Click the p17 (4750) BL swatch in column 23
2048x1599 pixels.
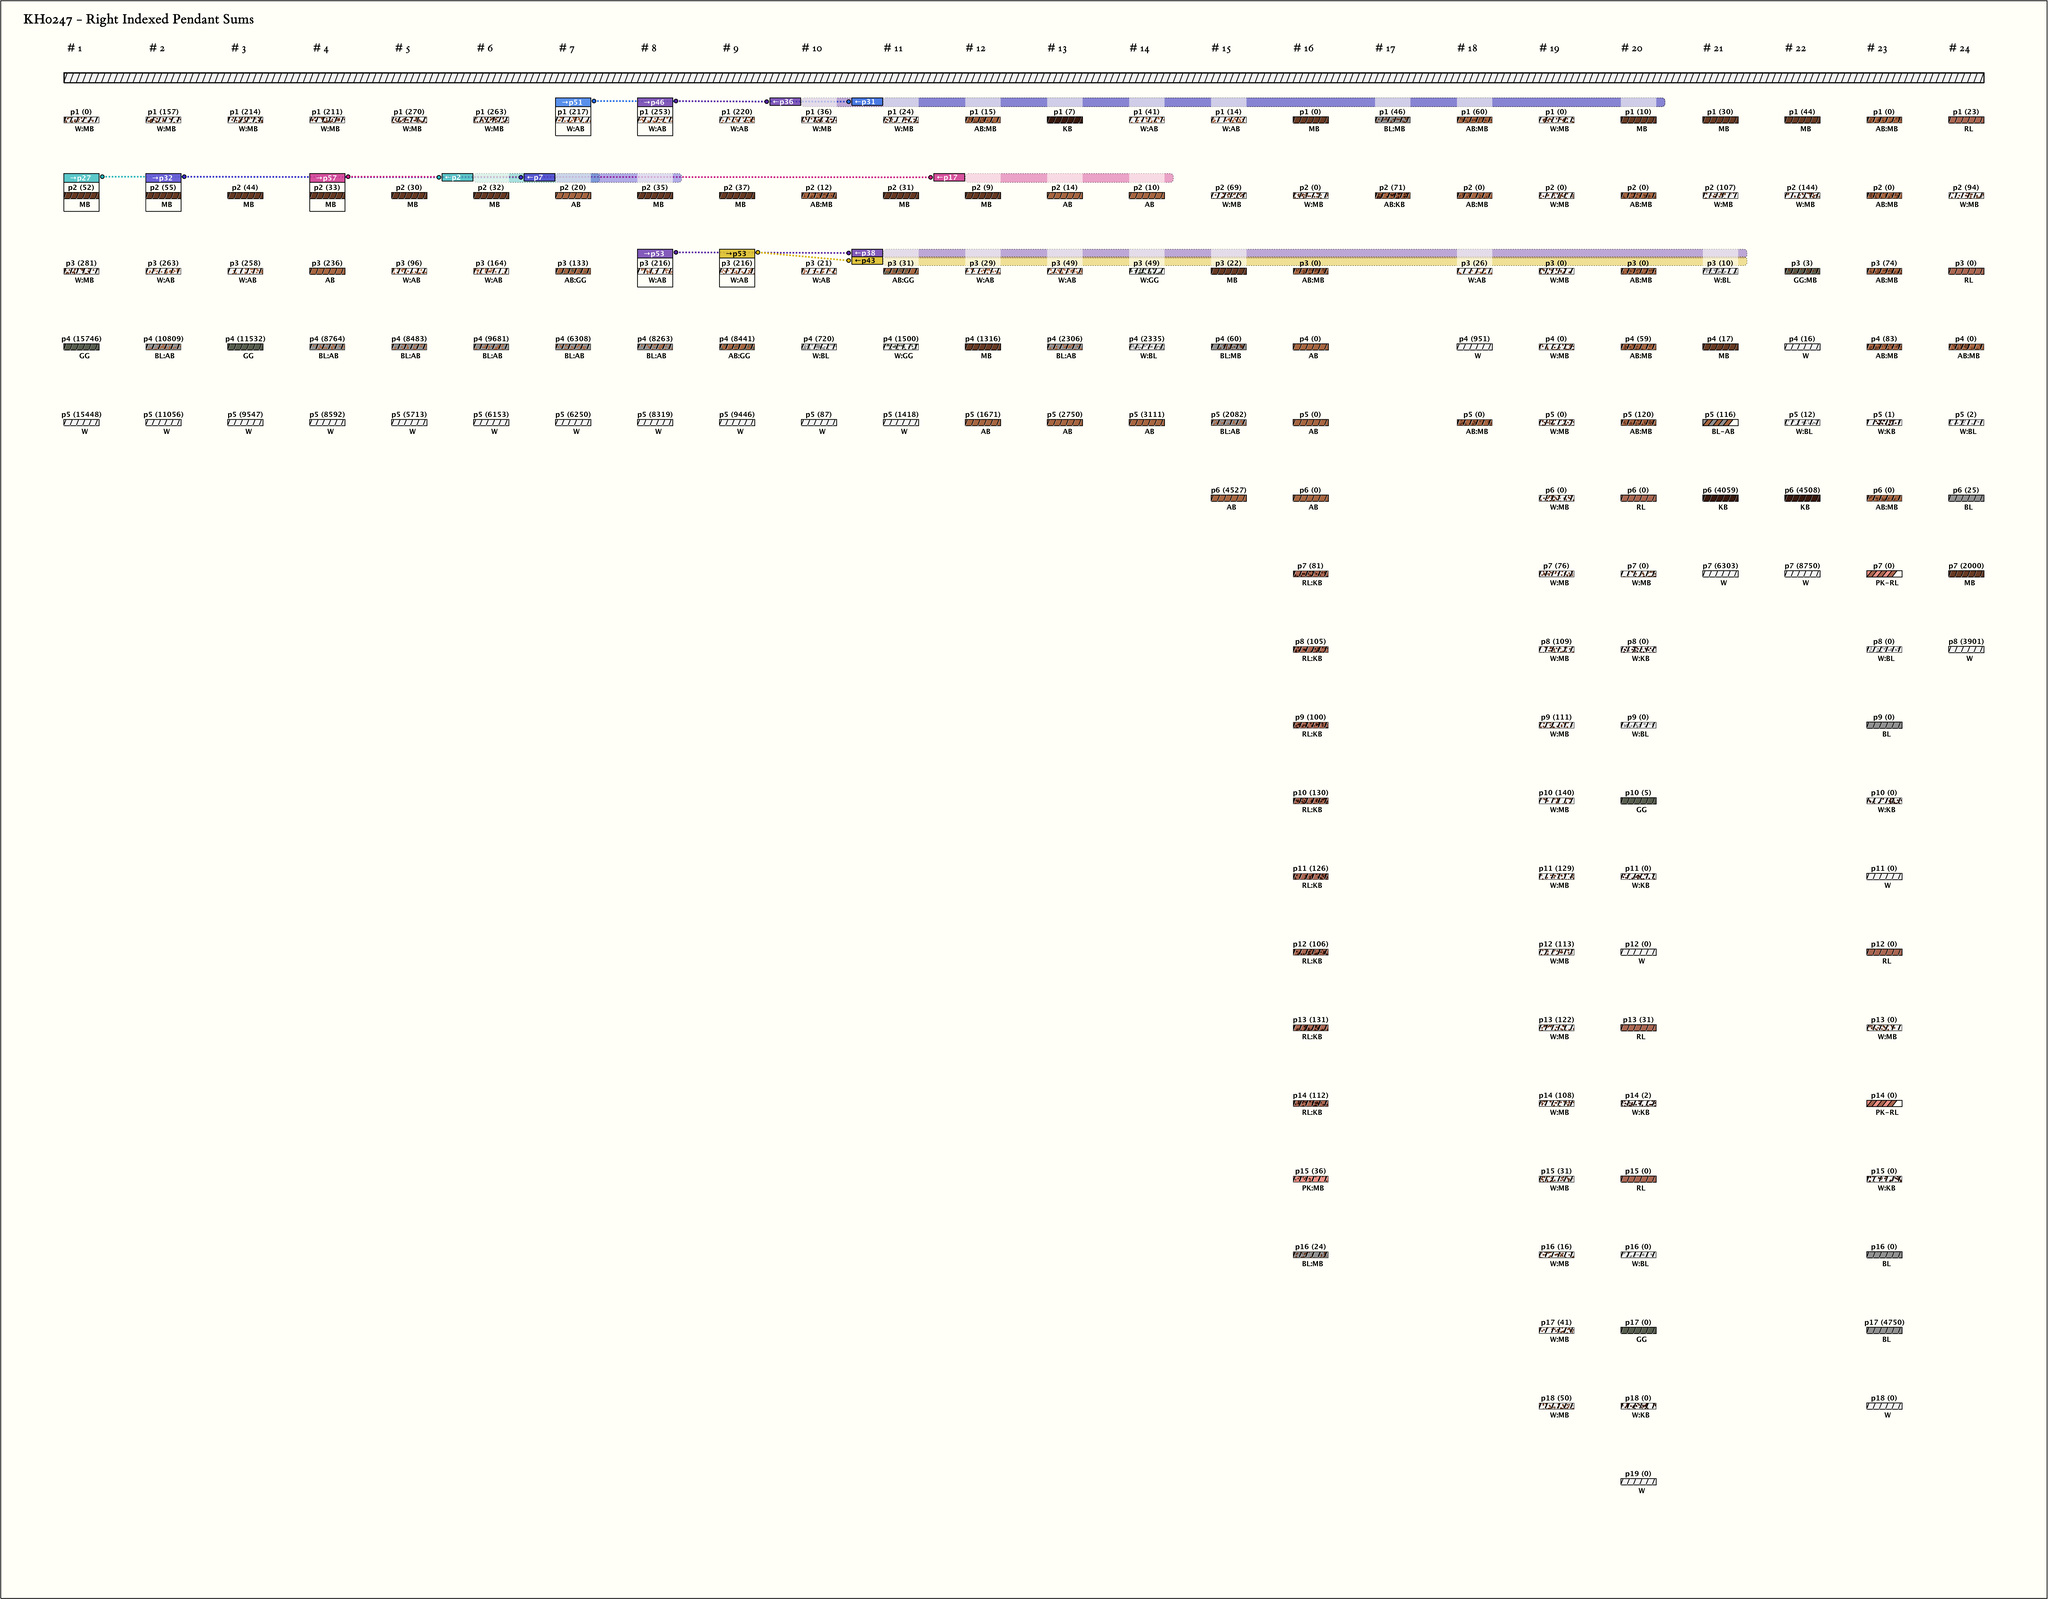coord(1885,1331)
